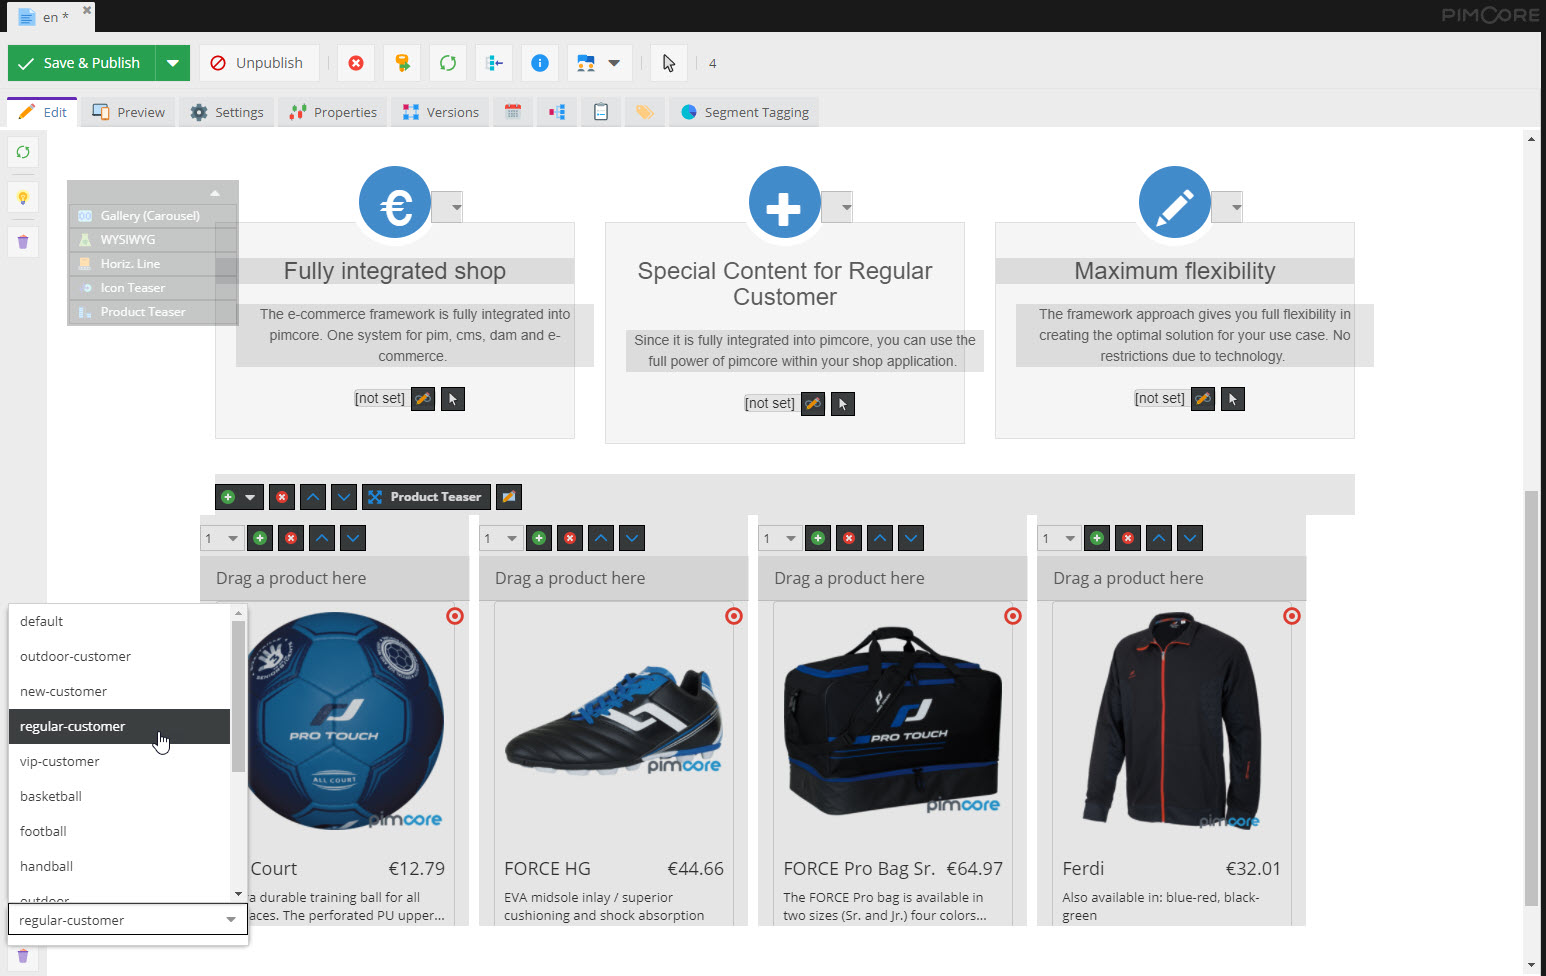This screenshot has height=976, width=1546.
Task: Click the yellow tags tab icon
Action: pos(645,112)
